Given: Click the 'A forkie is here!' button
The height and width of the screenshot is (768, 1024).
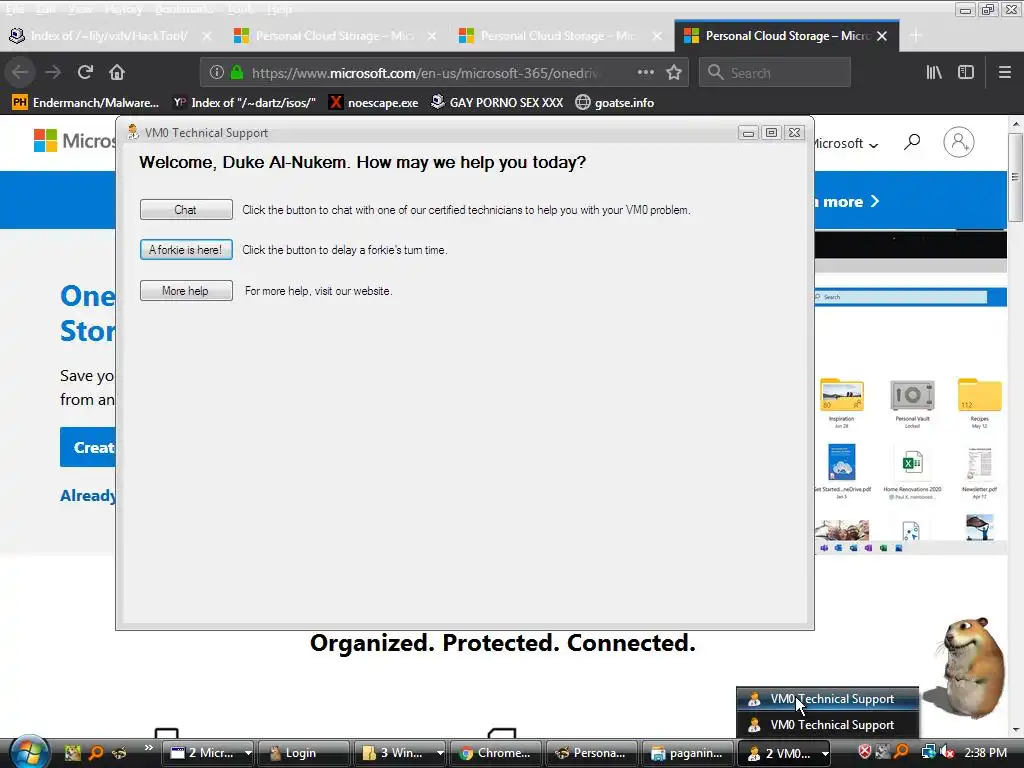Looking at the screenshot, I should [186, 249].
